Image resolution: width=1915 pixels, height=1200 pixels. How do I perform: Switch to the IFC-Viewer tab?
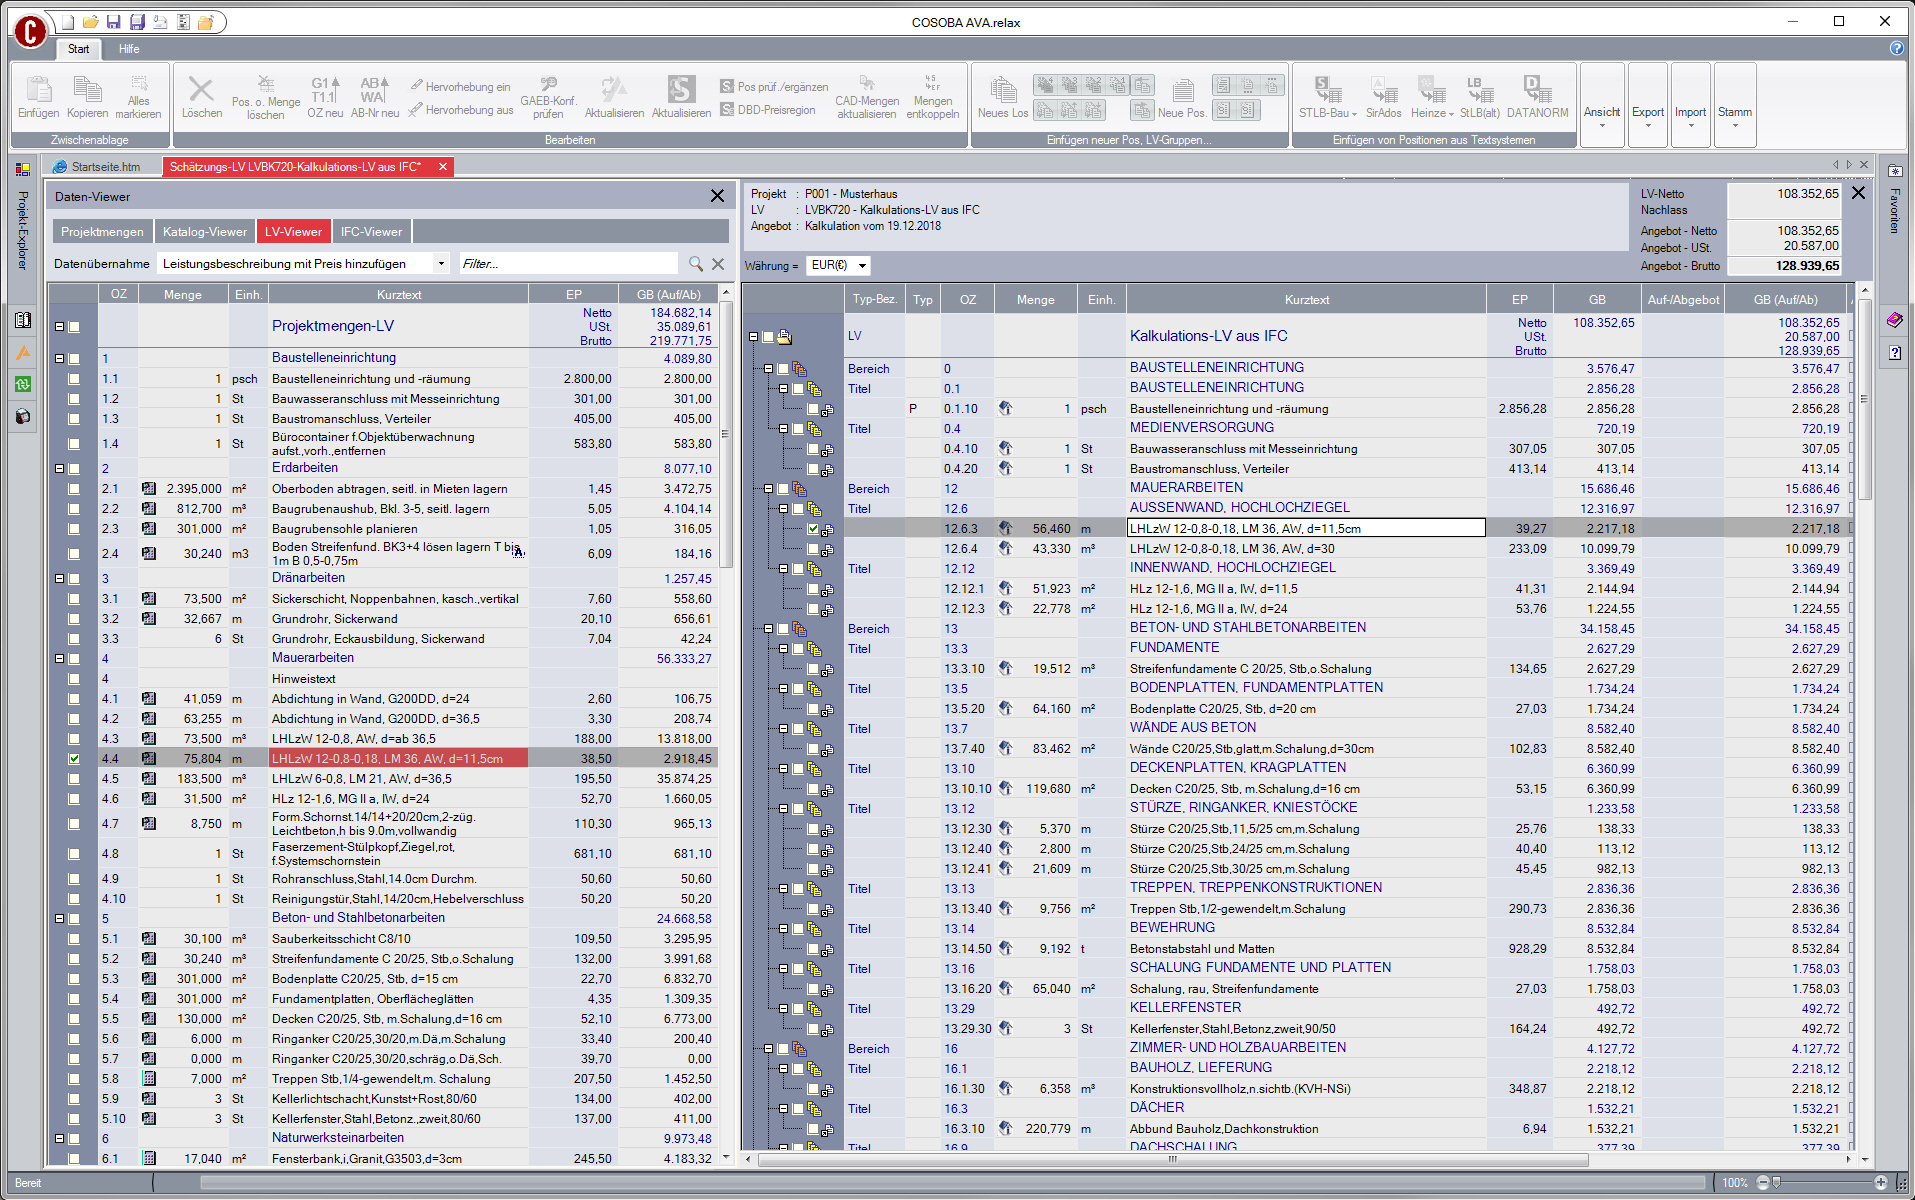(371, 232)
